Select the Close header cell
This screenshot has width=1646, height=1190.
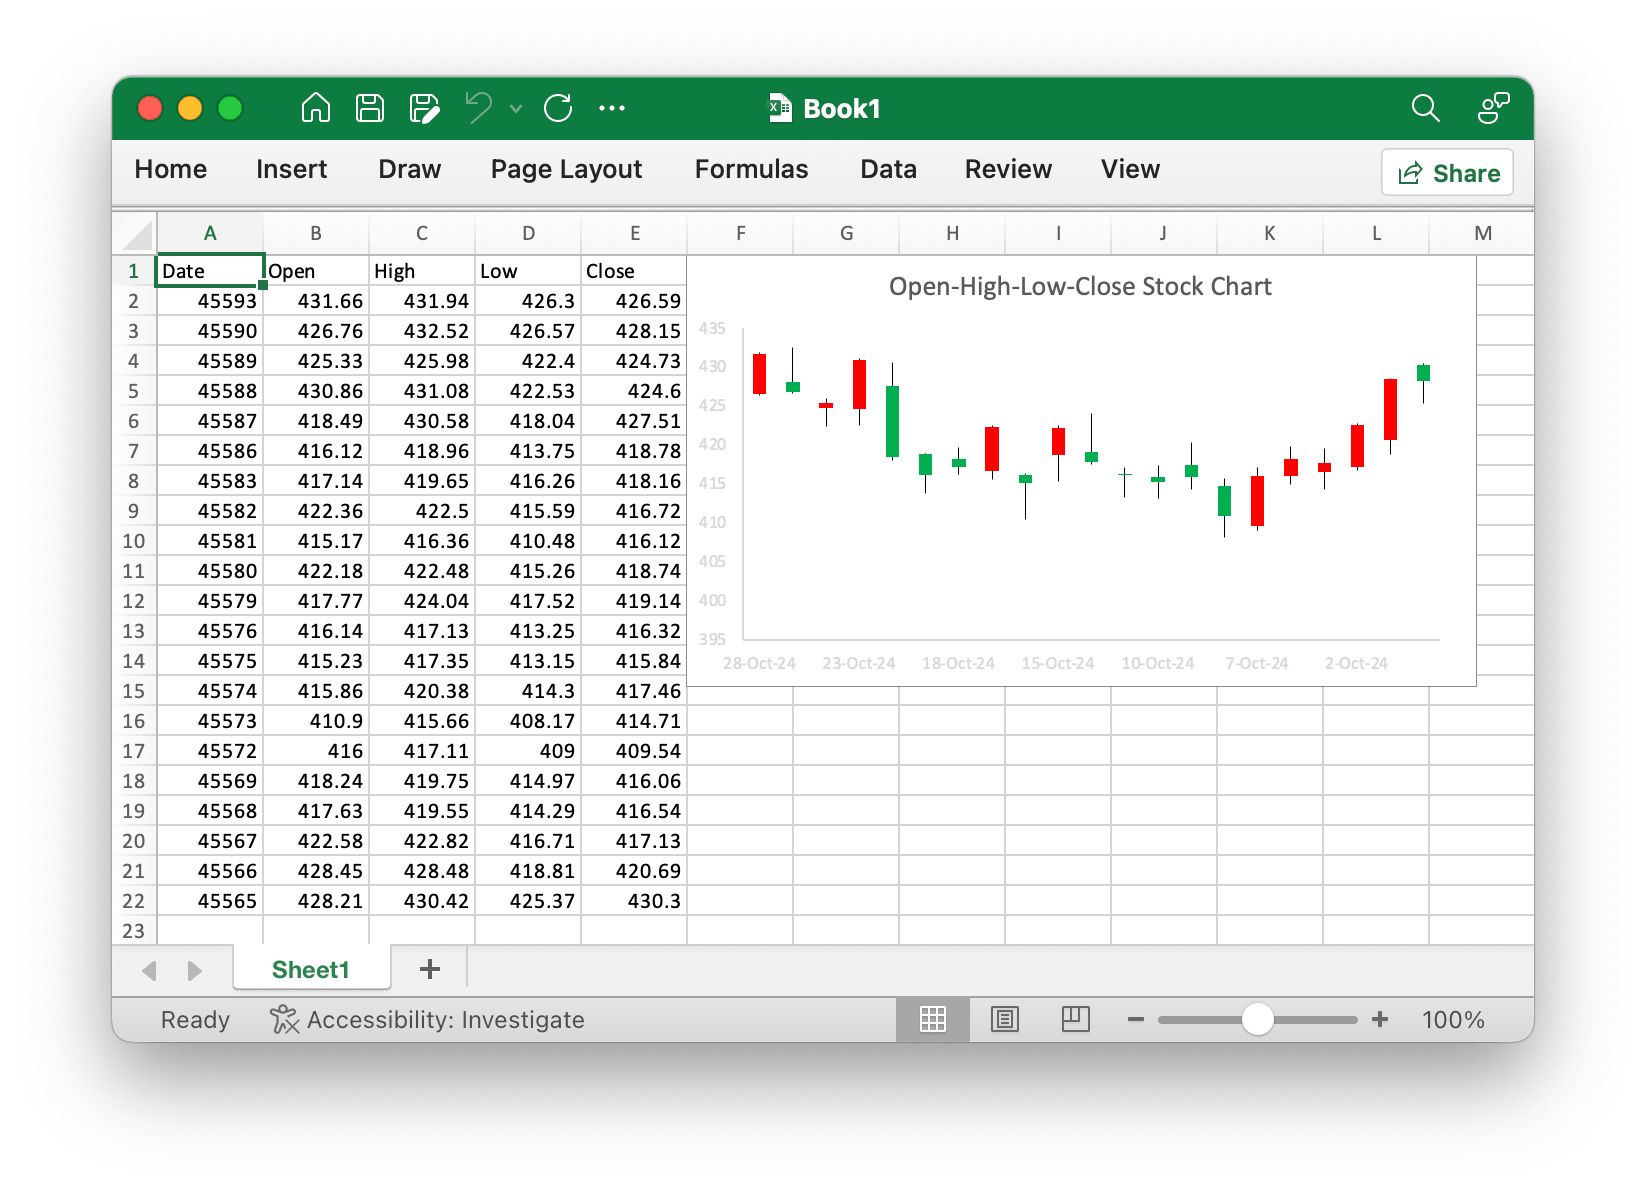click(634, 271)
